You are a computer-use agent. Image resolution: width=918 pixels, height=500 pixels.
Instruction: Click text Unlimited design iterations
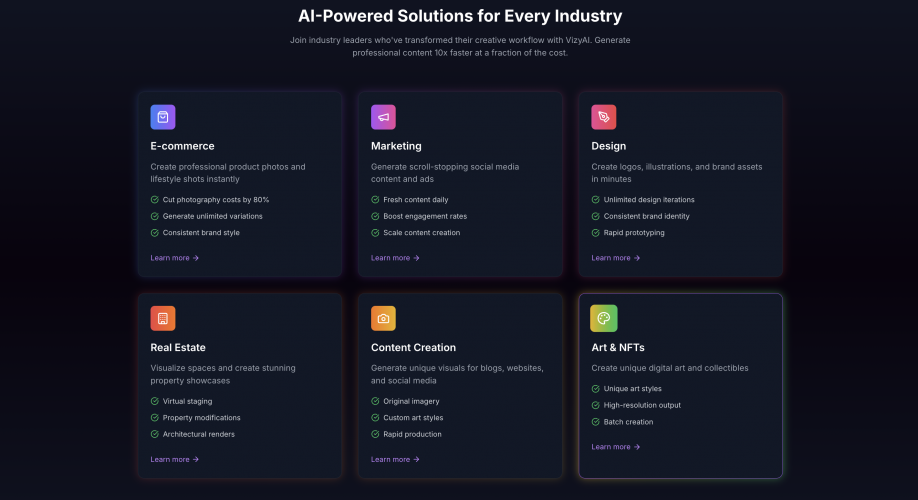(649, 200)
